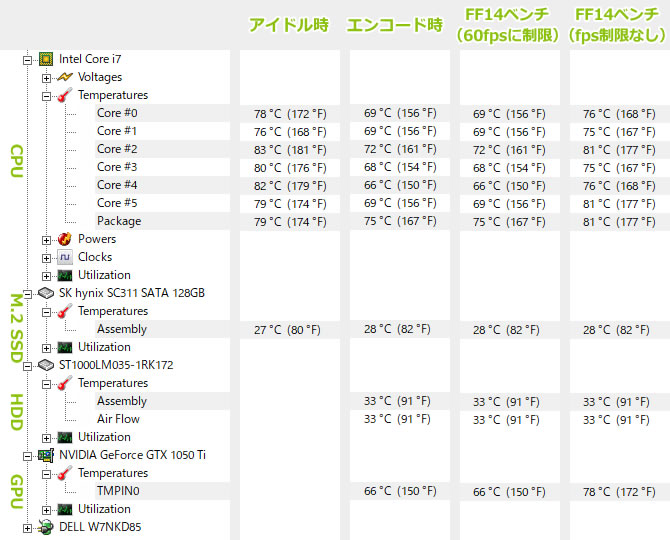Click the ST1000LM035 Utilization graph icon
The height and width of the screenshot is (540, 670).
65,437
